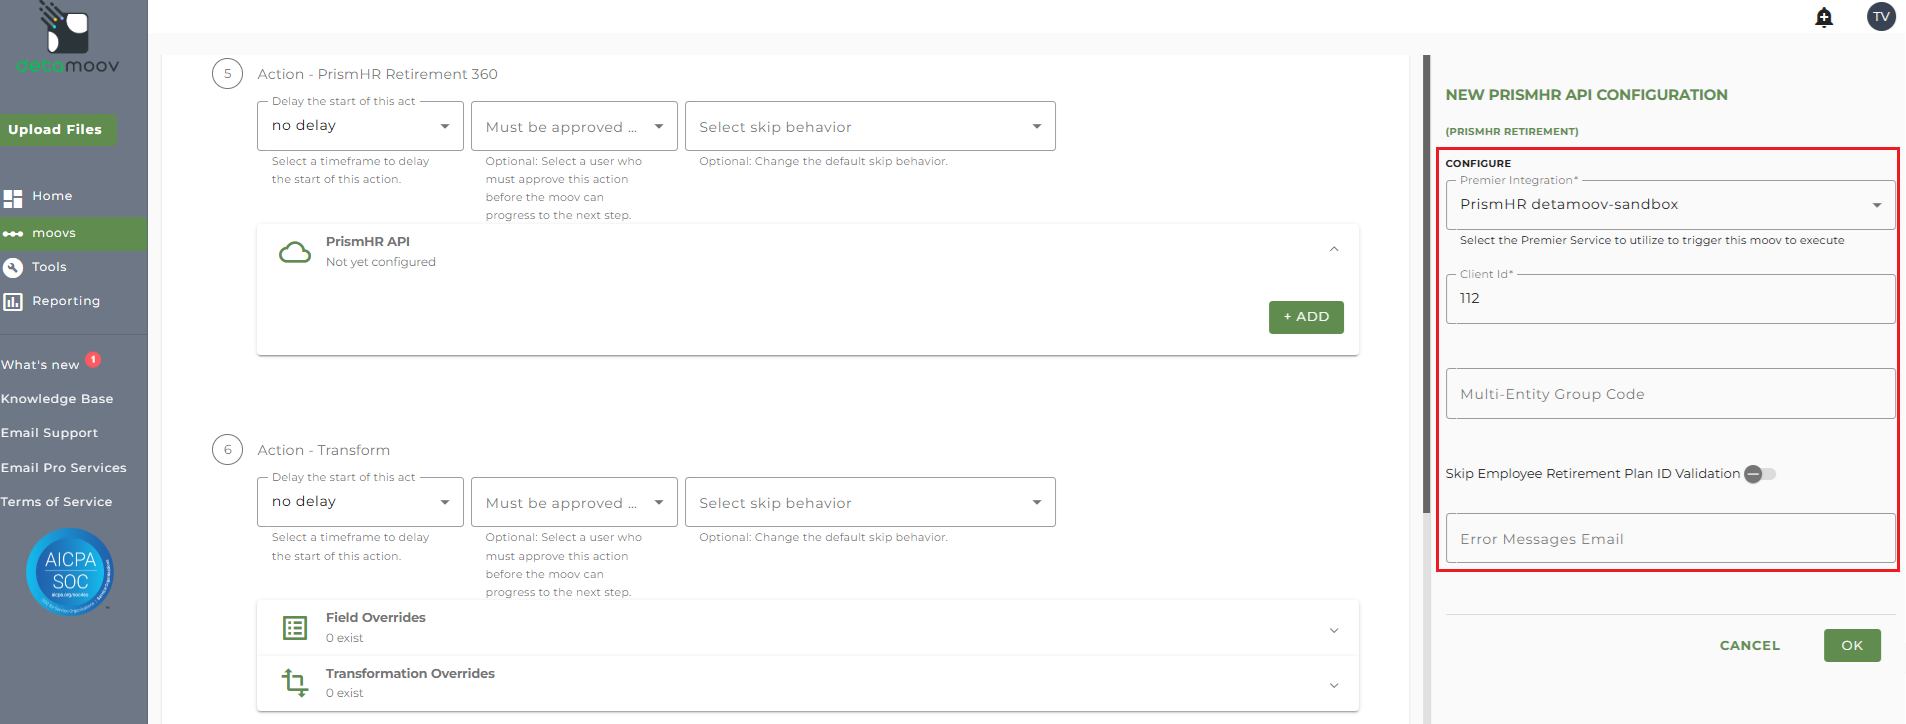Click the Transformation Overrides crop icon
Image resolution: width=1906 pixels, height=724 pixels.
295,683
